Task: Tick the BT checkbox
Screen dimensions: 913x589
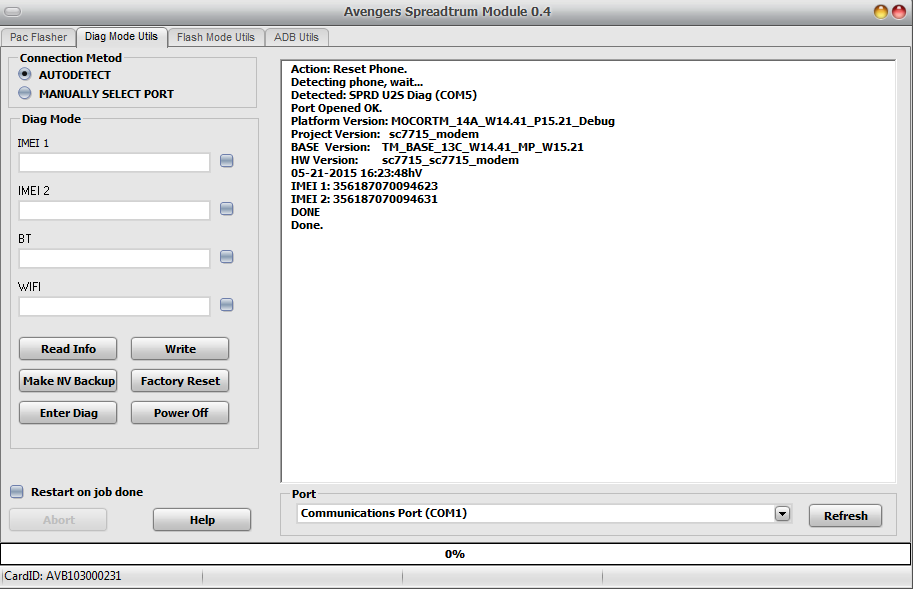Action: [227, 257]
